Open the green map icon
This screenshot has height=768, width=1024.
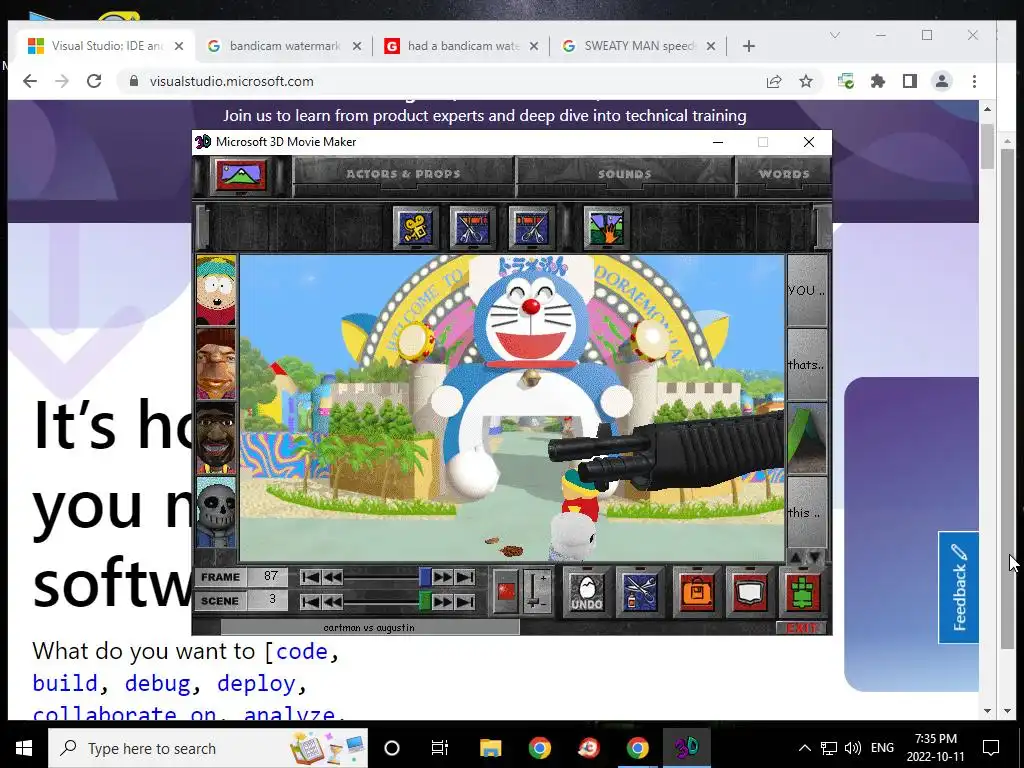coord(803,591)
